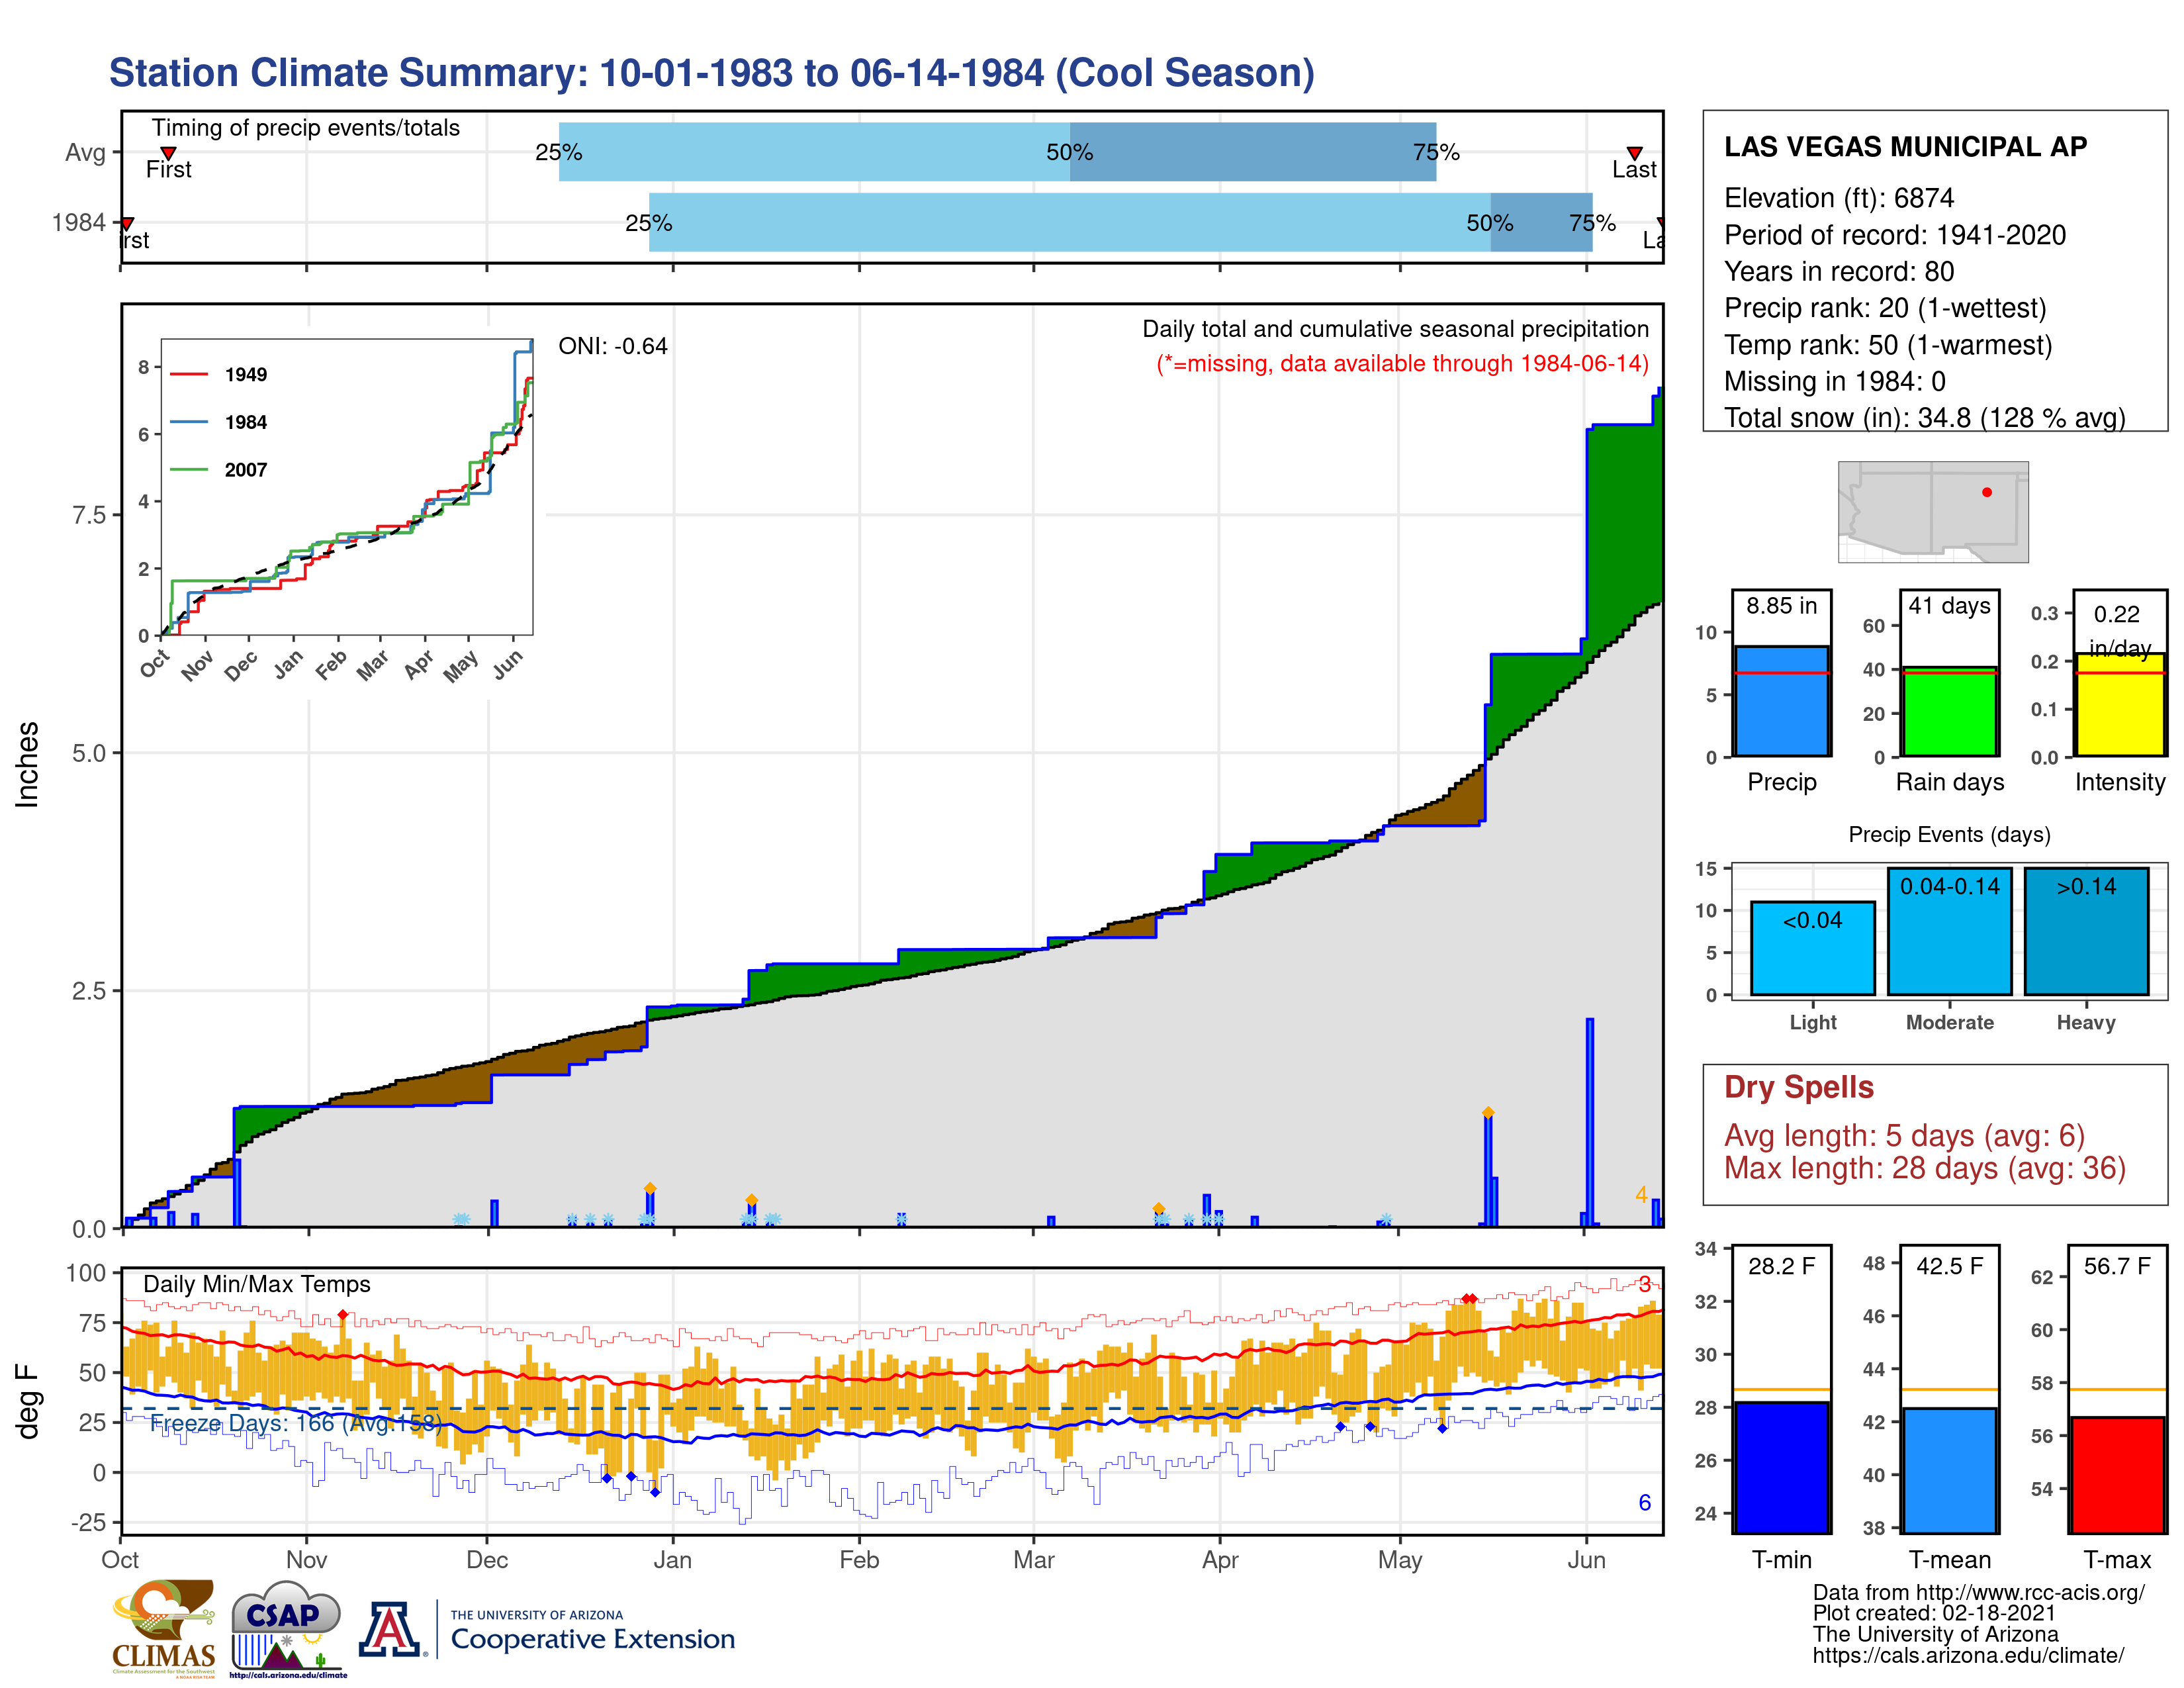
Task: Click 'Elevation (ft): 6874' text
Action: [1838, 198]
